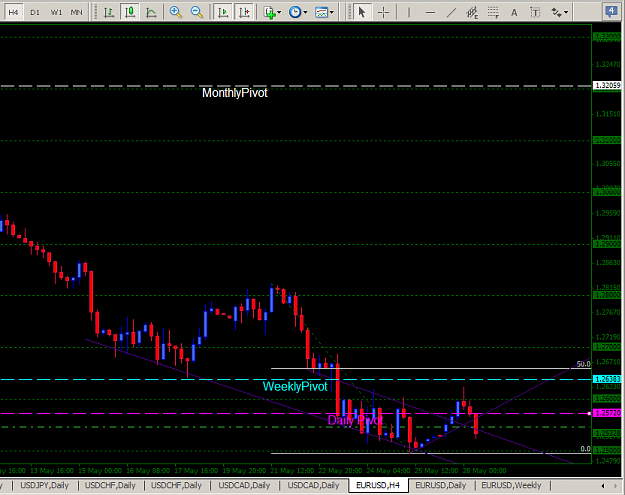Screen dimensions: 625x495
Task: Click the Fibonacci 0.0 level label
Action: 585,449
